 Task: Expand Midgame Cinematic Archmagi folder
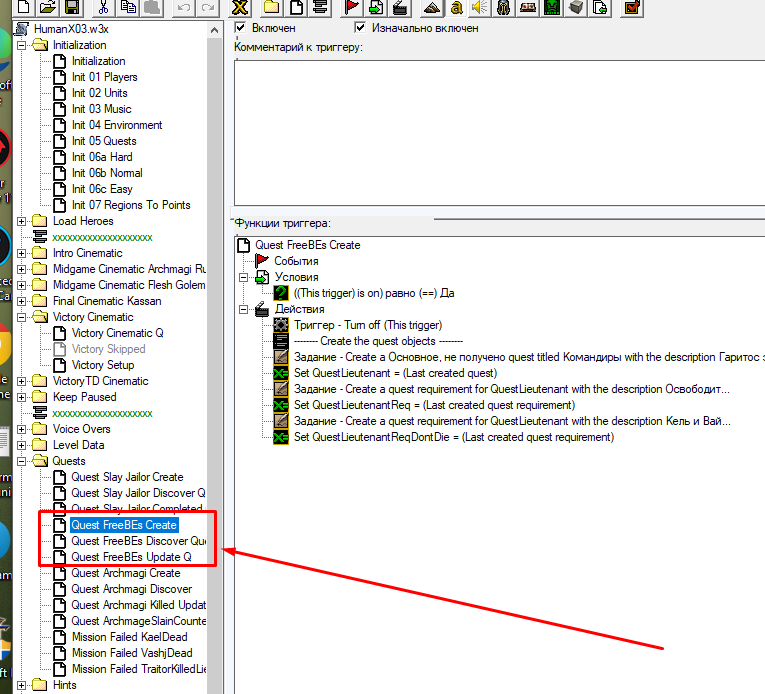pyautogui.click(x=21, y=269)
